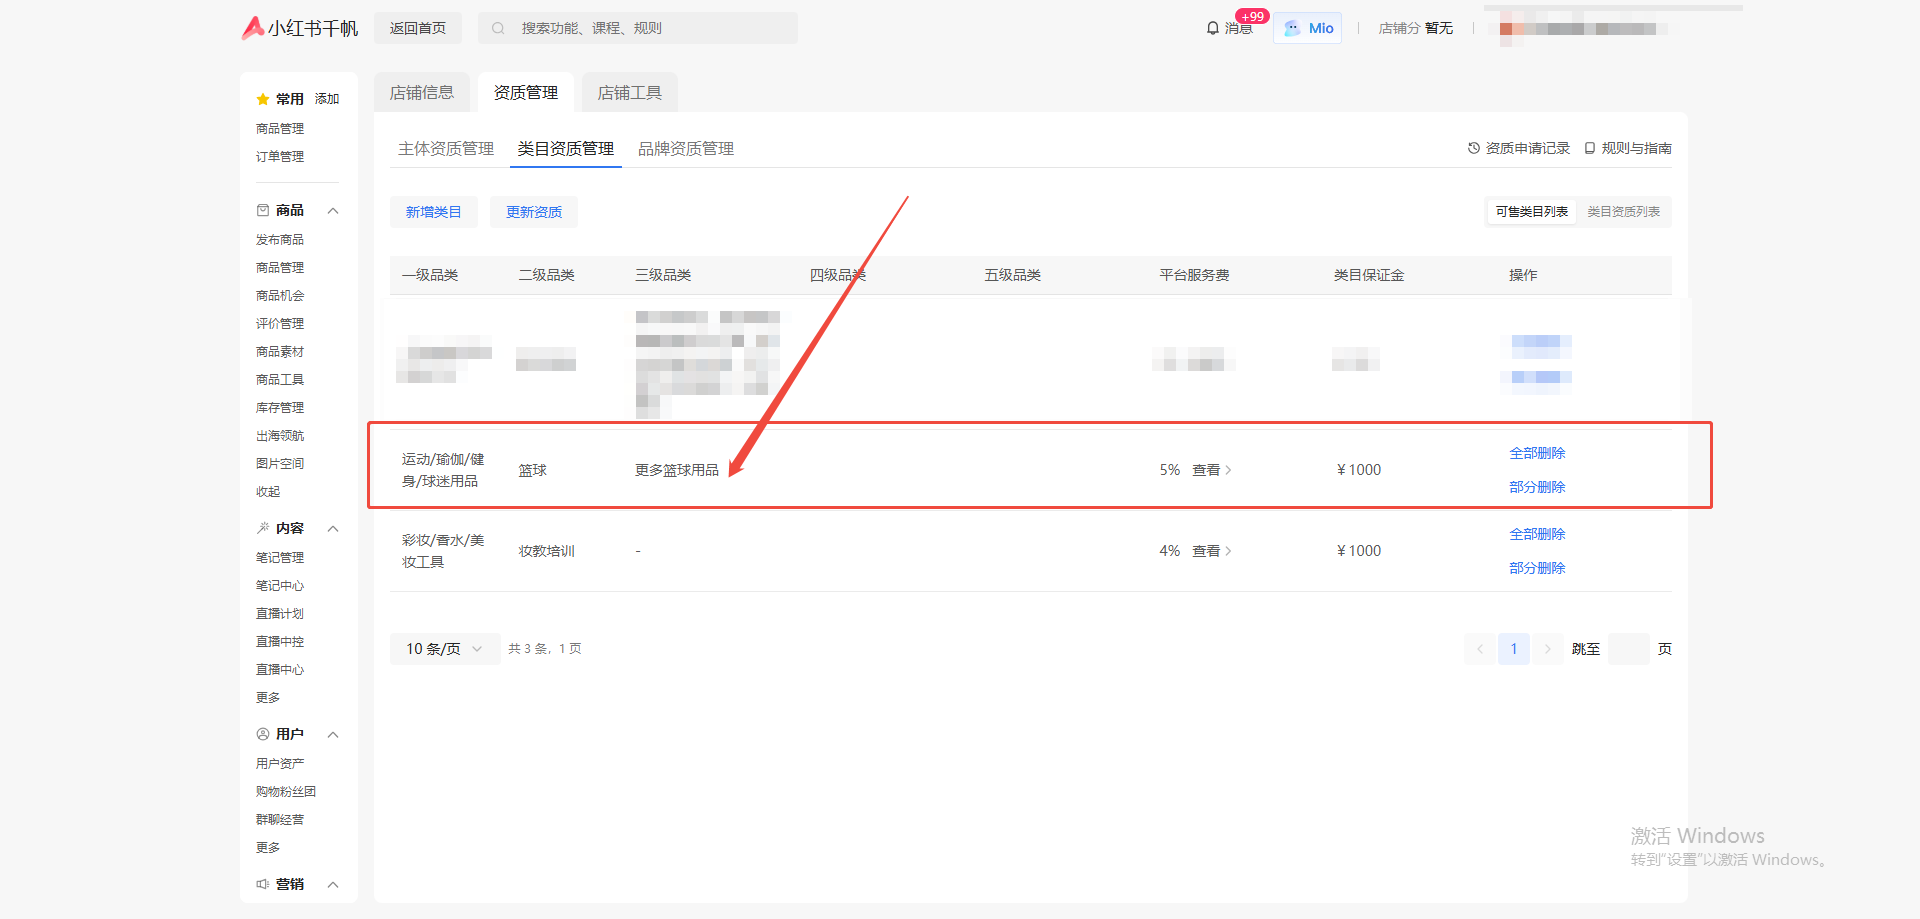Switch to 主体资质管理 sub-tab
1920x919 pixels.
446,149
